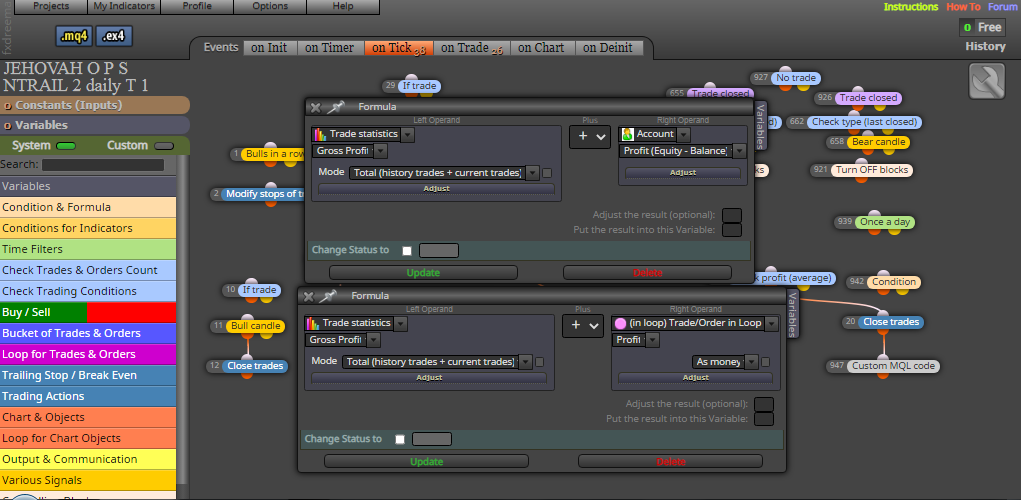1021x500 pixels.
Task: Select block 12 Close trades
Action: 255,366
